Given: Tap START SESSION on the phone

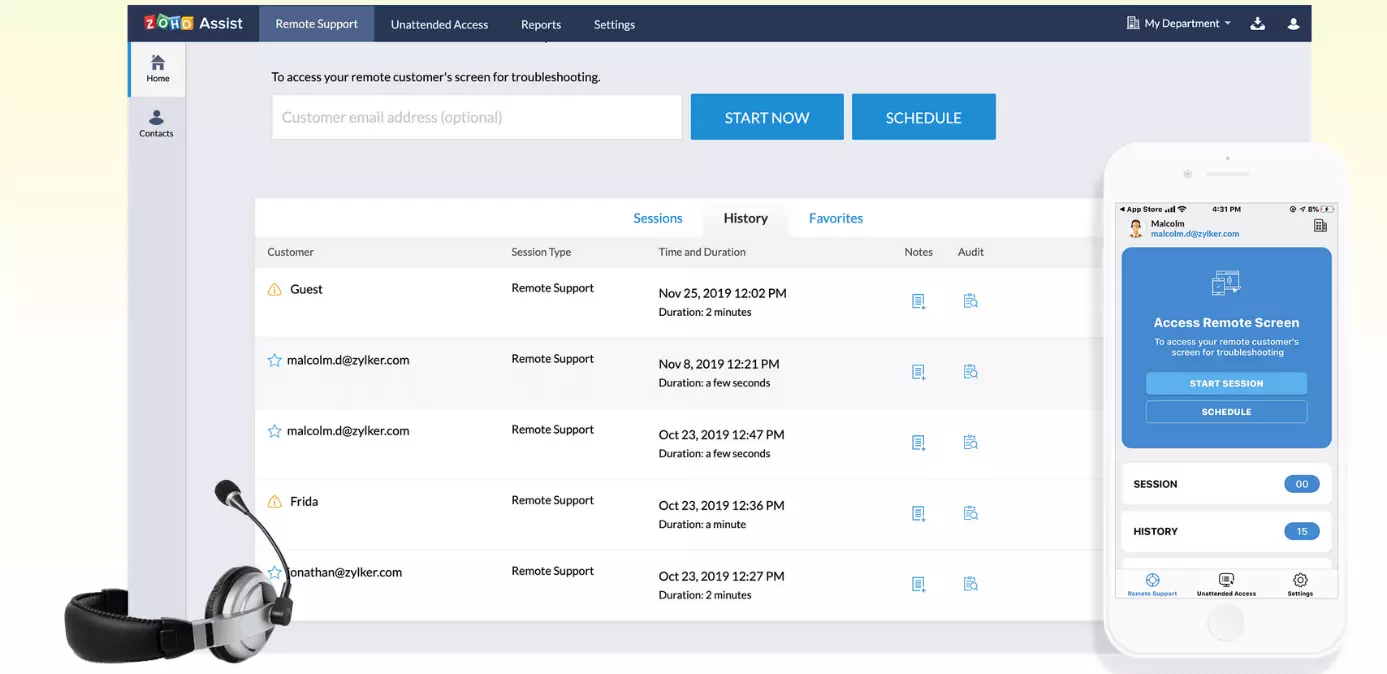Looking at the screenshot, I should tap(1226, 383).
